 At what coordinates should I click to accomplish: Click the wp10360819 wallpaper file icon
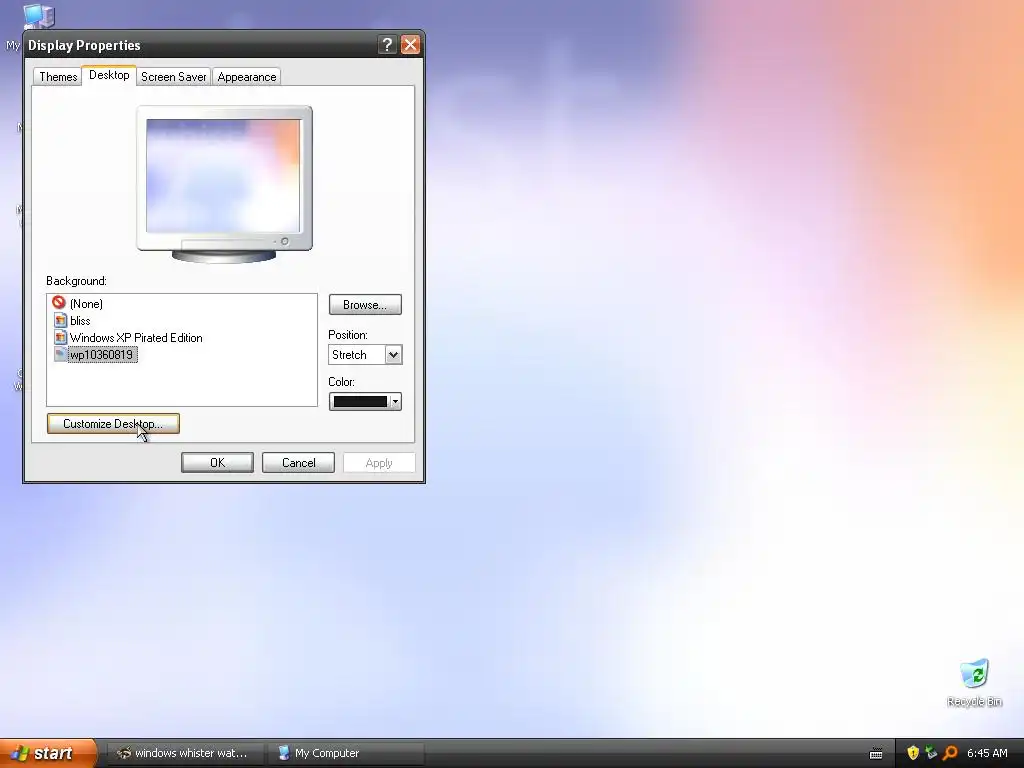click(x=60, y=354)
